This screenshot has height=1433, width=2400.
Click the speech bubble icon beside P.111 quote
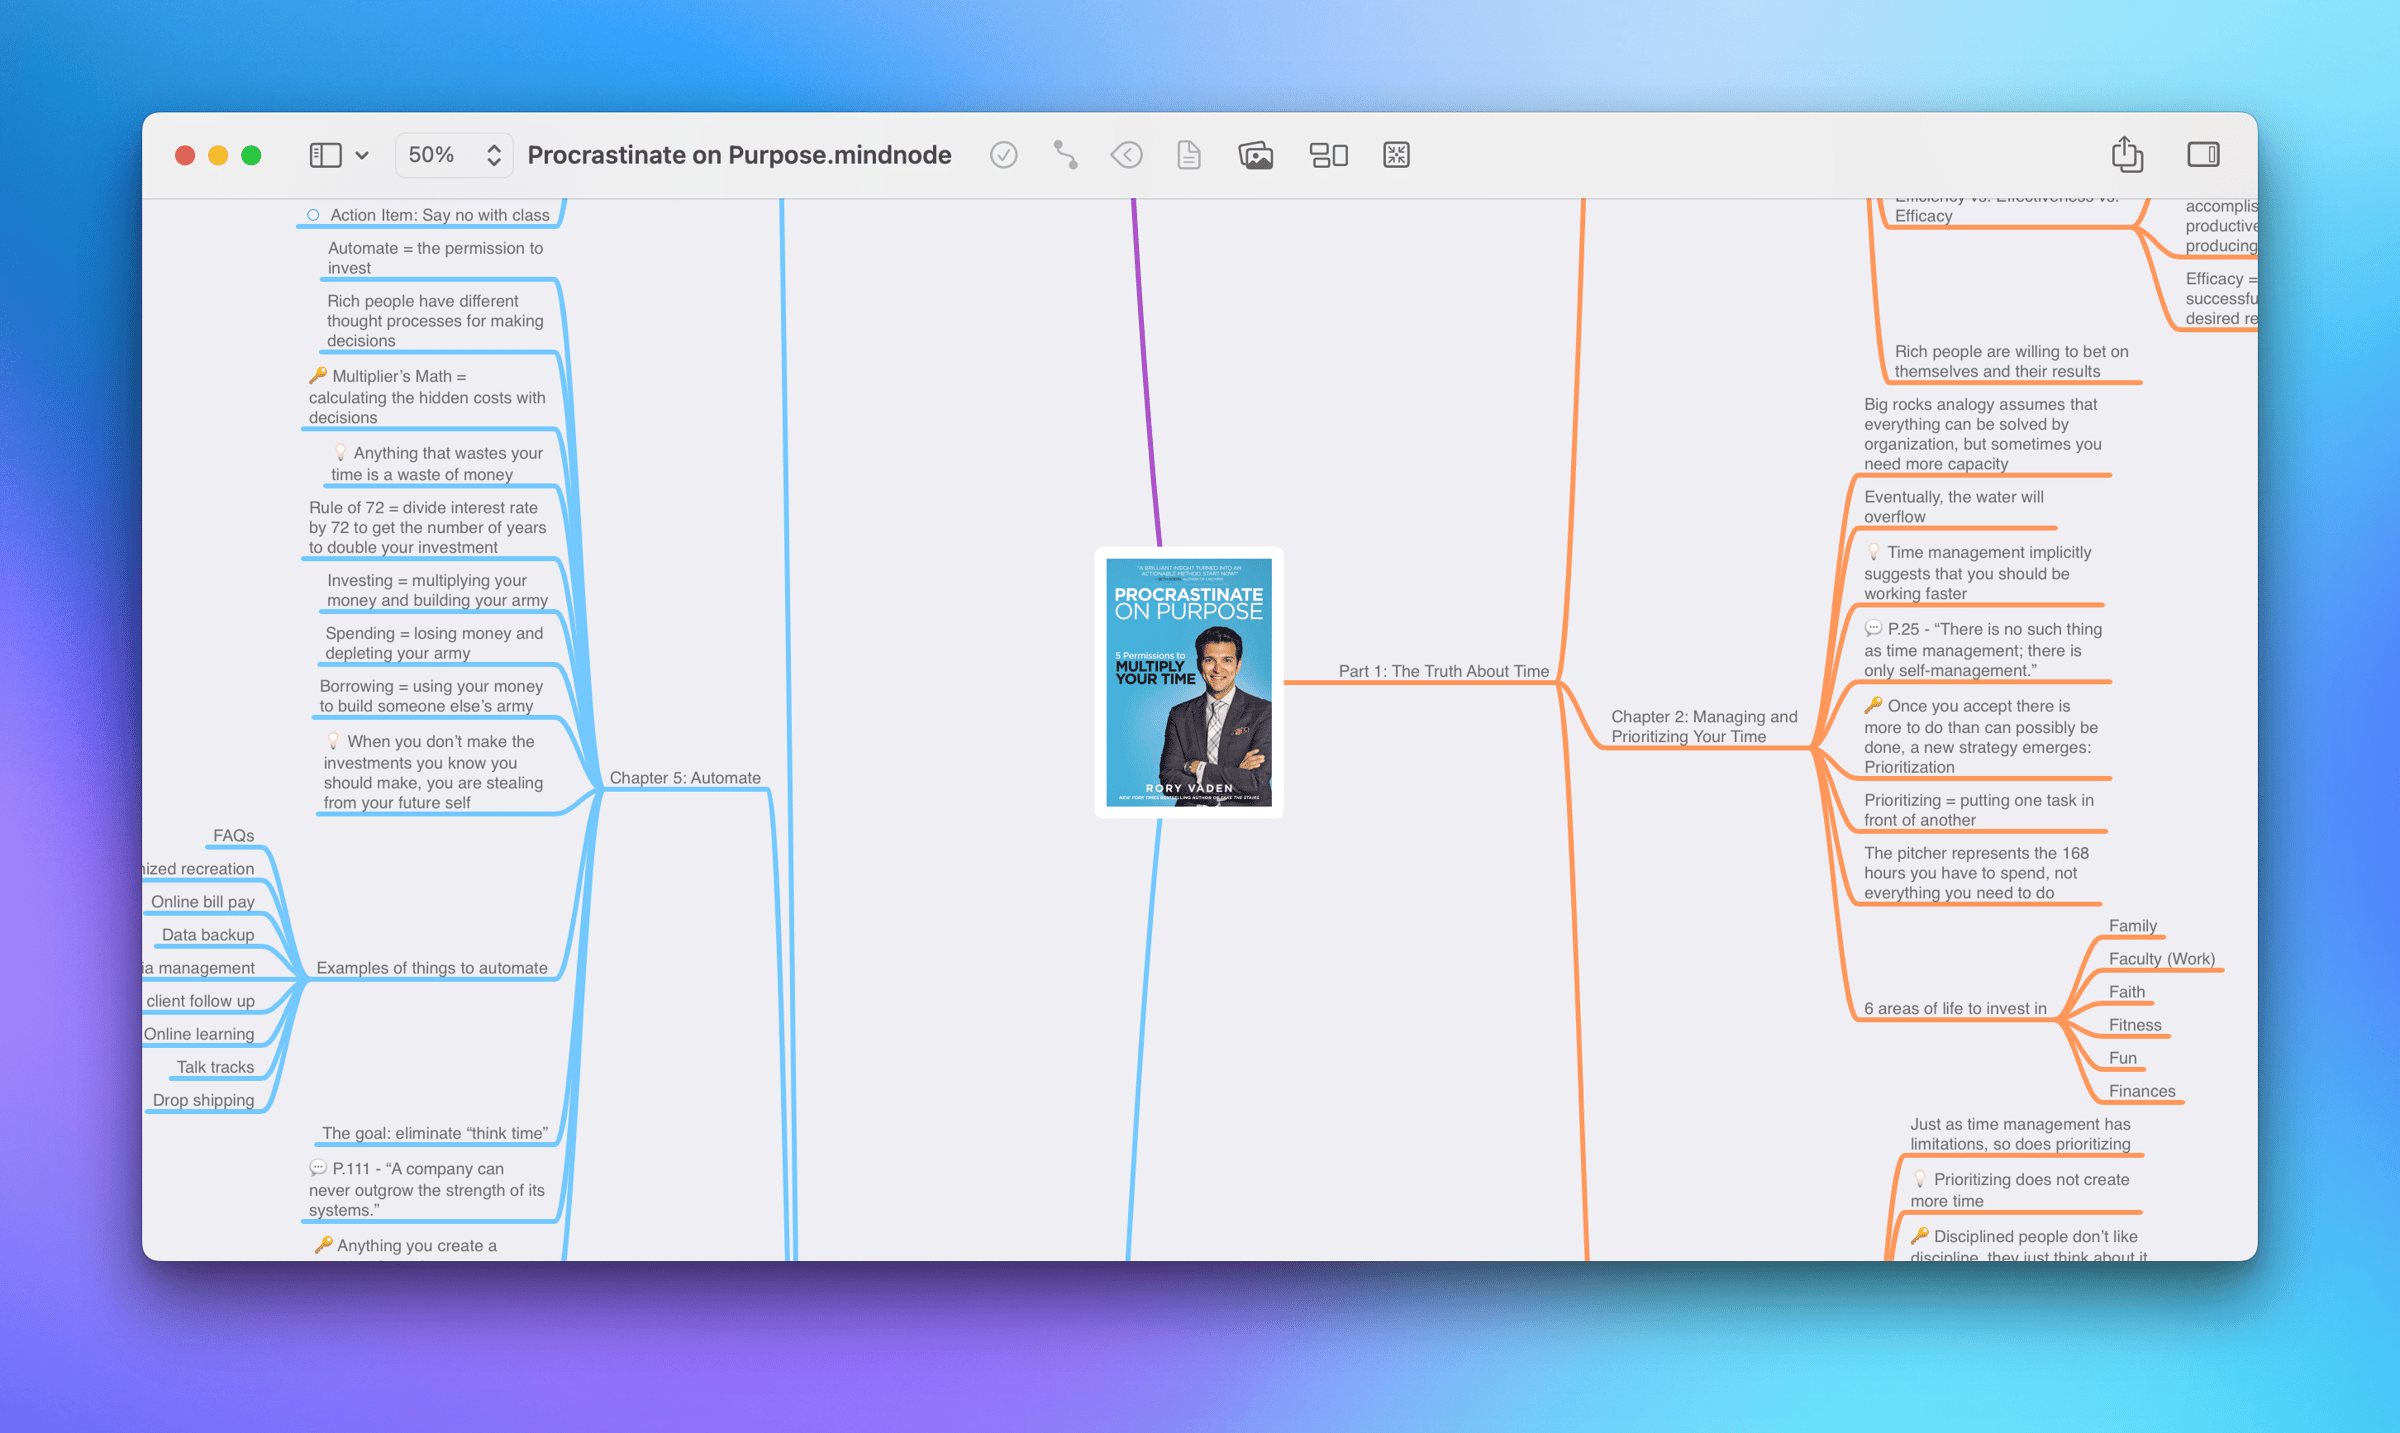(x=318, y=1168)
